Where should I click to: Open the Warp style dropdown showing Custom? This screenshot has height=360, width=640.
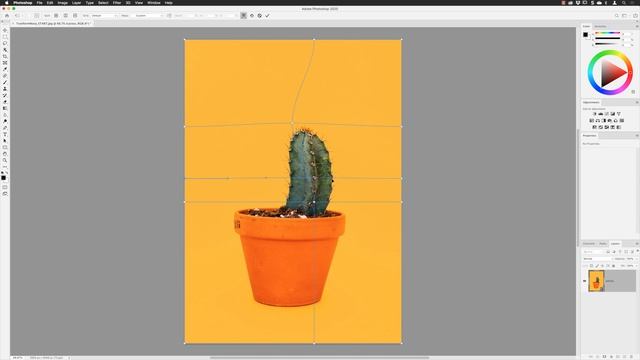click(149, 16)
